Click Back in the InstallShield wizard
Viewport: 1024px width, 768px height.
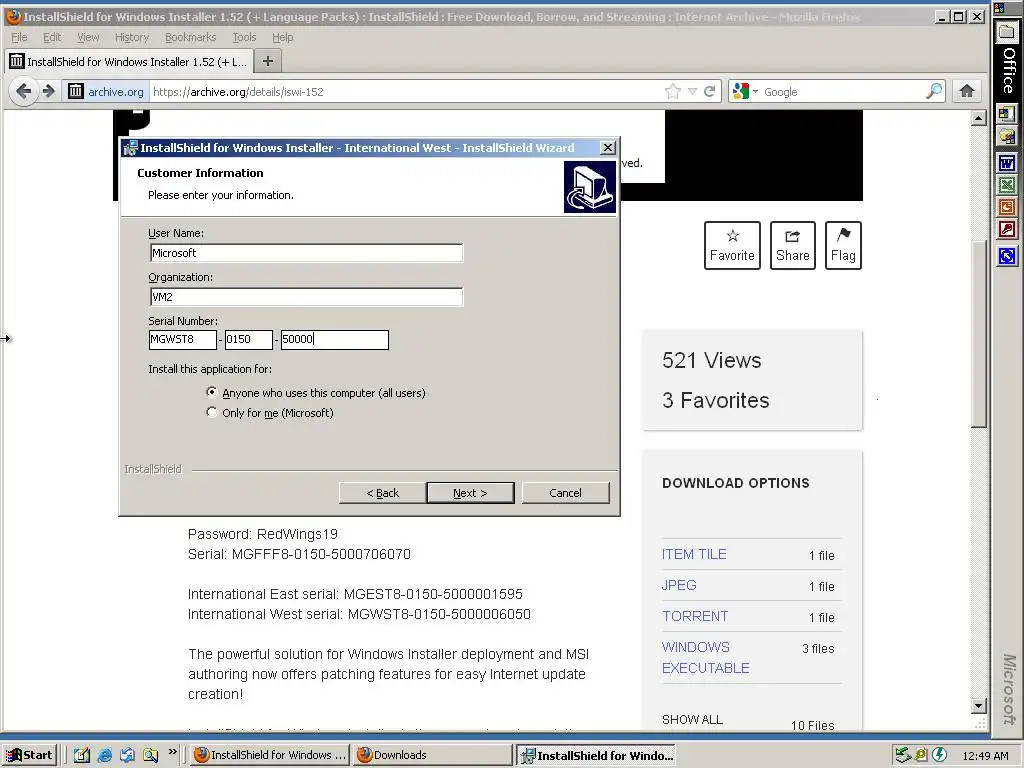coord(383,493)
